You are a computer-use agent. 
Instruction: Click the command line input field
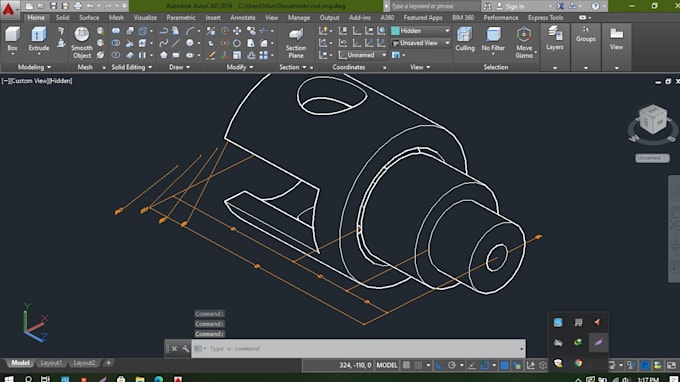tap(358, 349)
